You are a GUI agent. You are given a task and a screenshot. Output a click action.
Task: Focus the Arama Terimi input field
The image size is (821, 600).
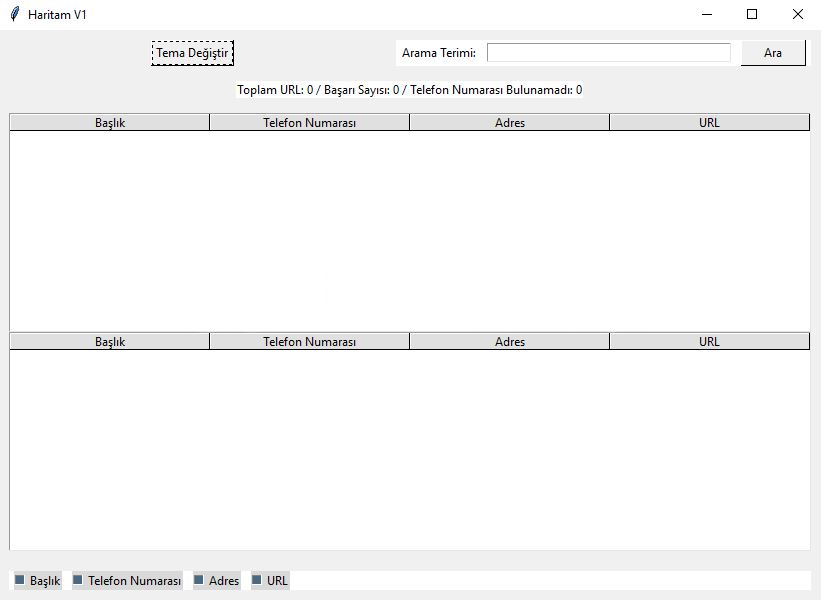[608, 52]
